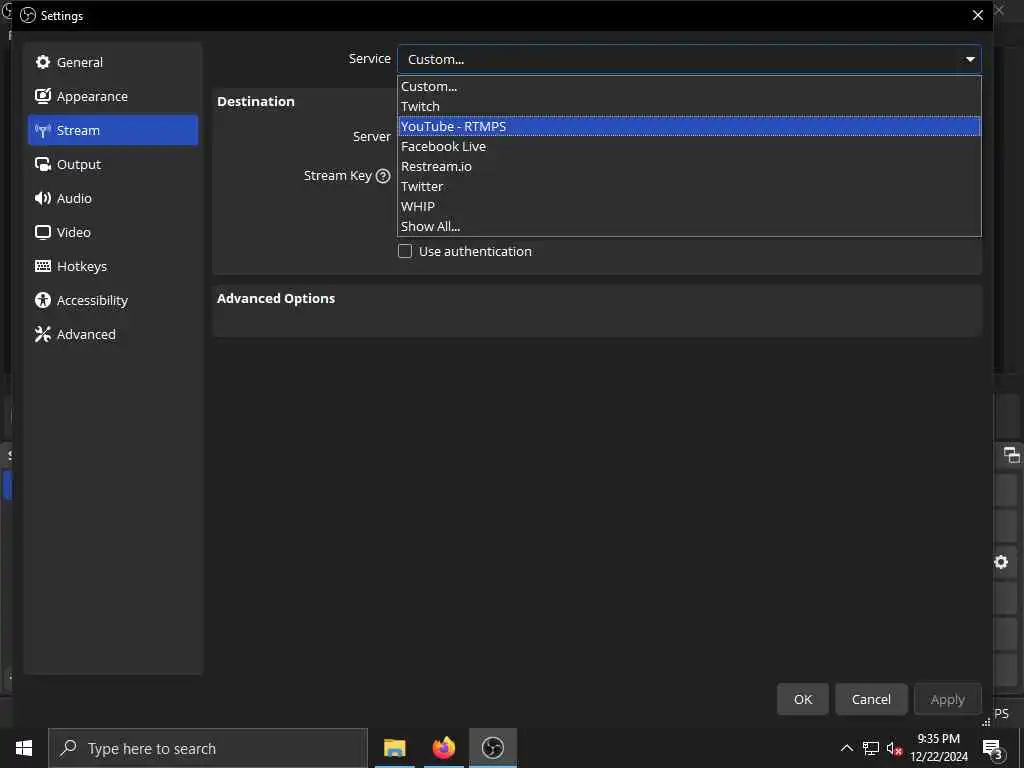The height and width of the screenshot is (768, 1024).
Task: Click the pop-out dock icon in OBS window
Action: click(1012, 455)
